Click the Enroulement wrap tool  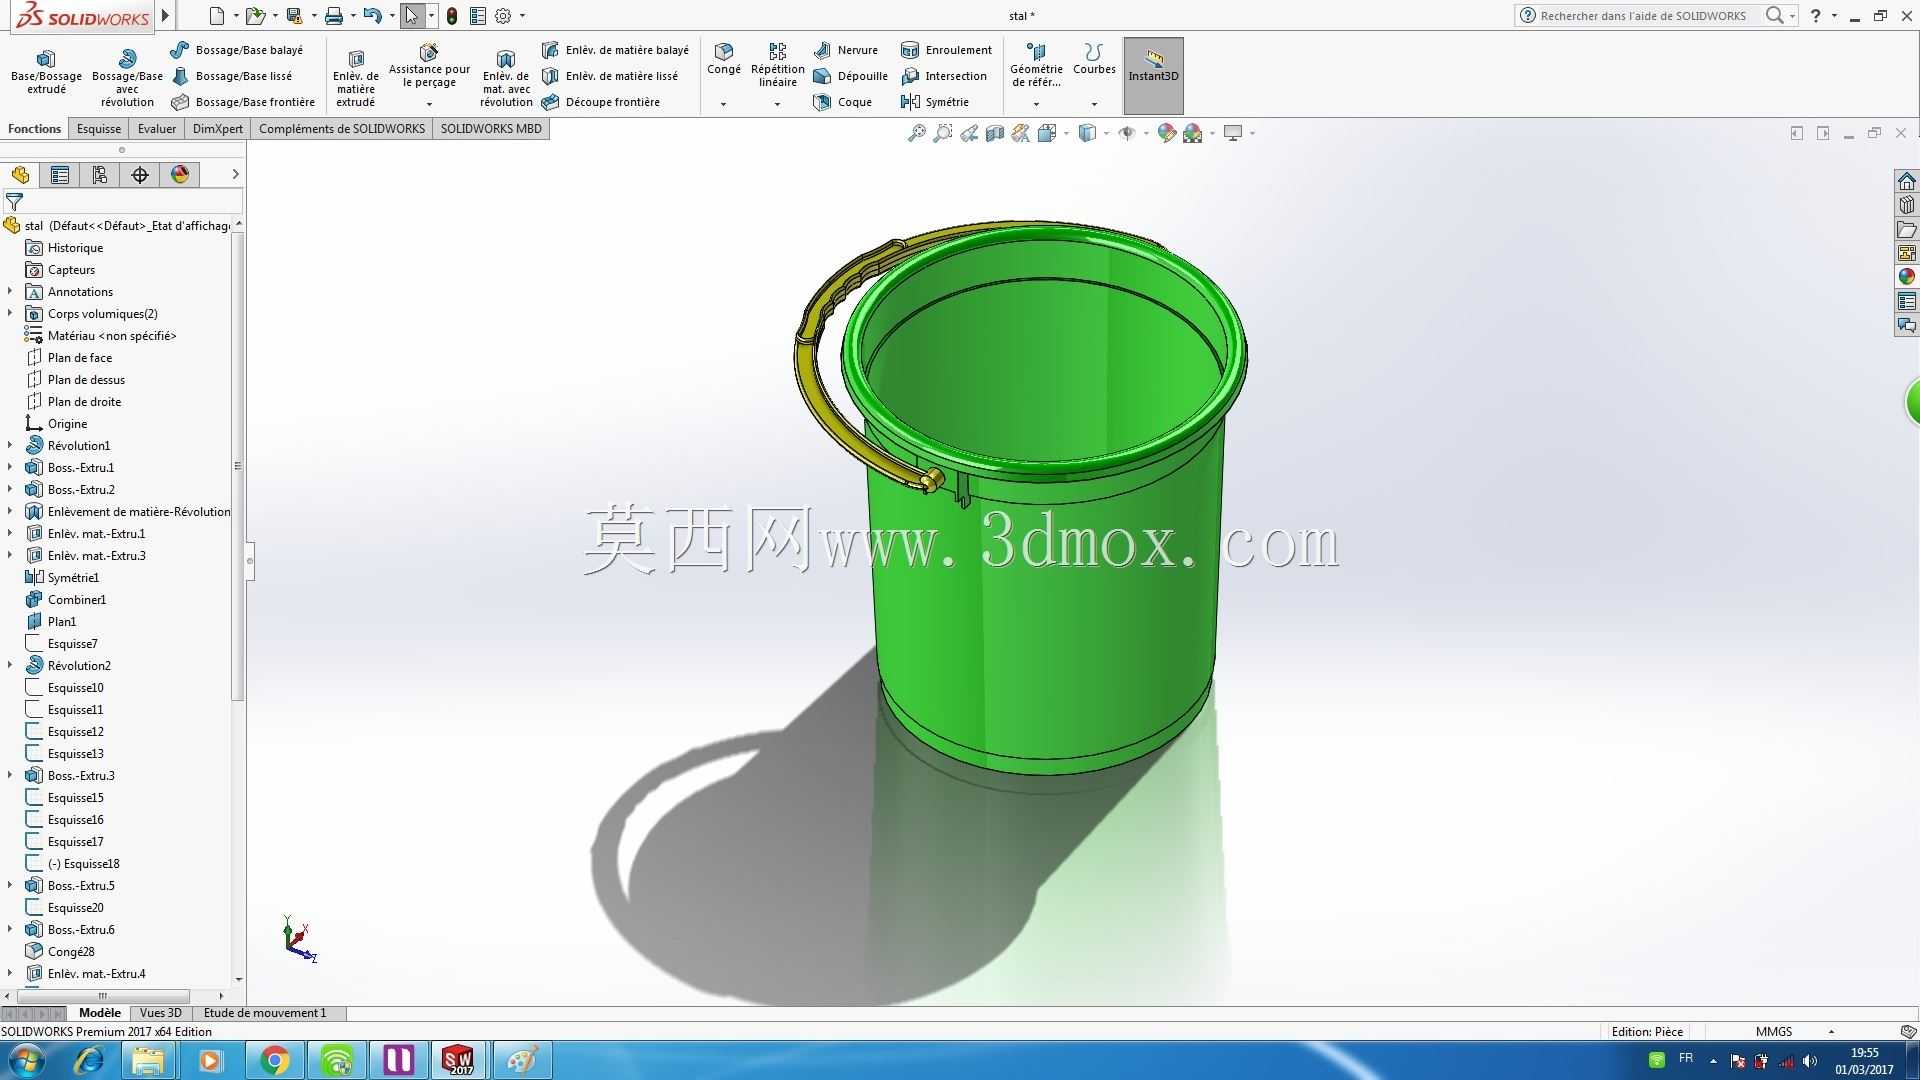(946, 50)
